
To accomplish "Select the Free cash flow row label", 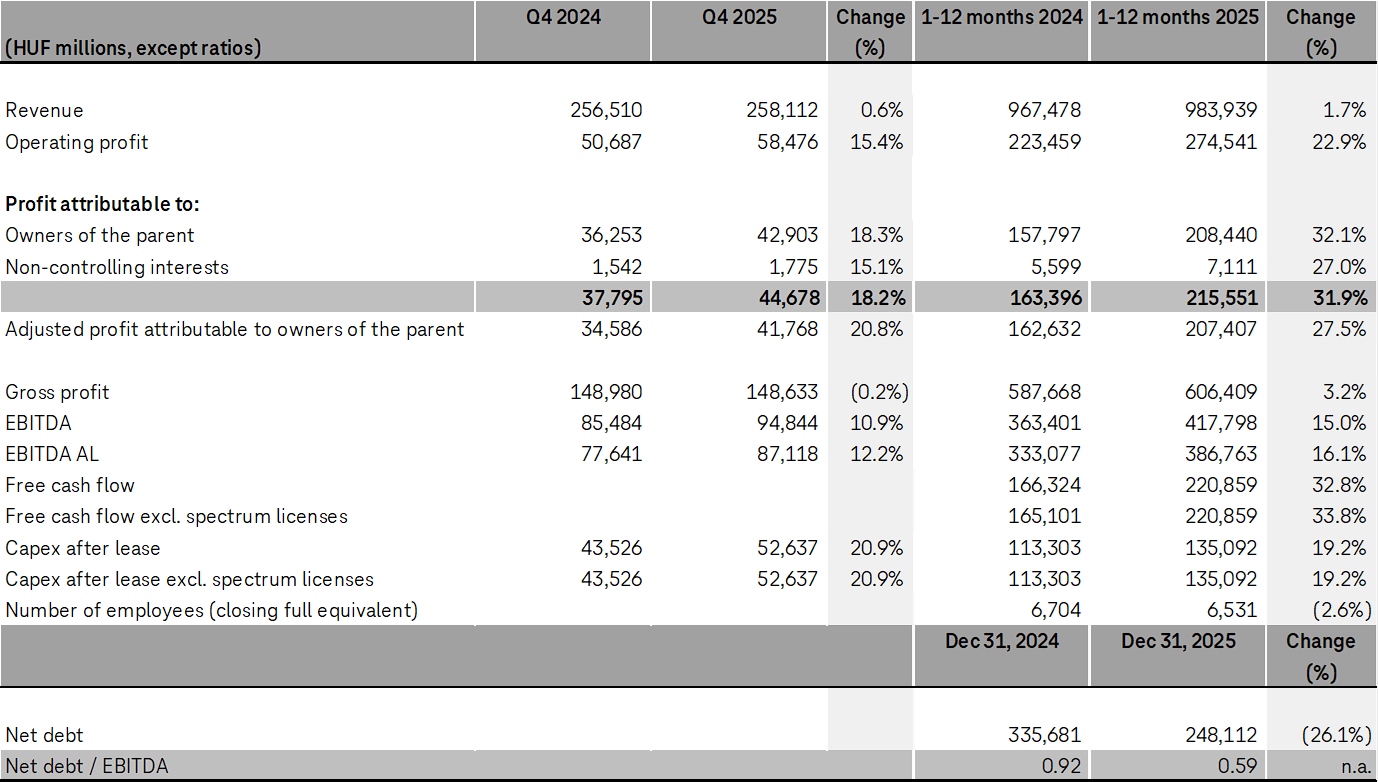I will [x=70, y=485].
